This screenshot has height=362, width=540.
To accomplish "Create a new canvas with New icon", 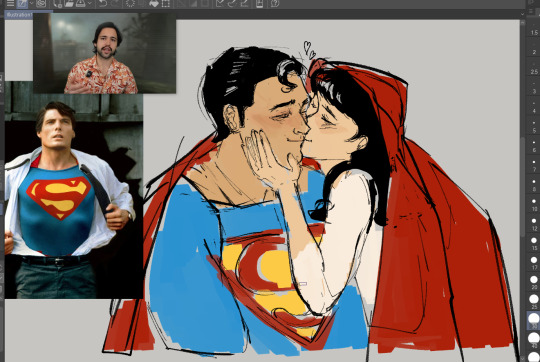I will (58, 3).
